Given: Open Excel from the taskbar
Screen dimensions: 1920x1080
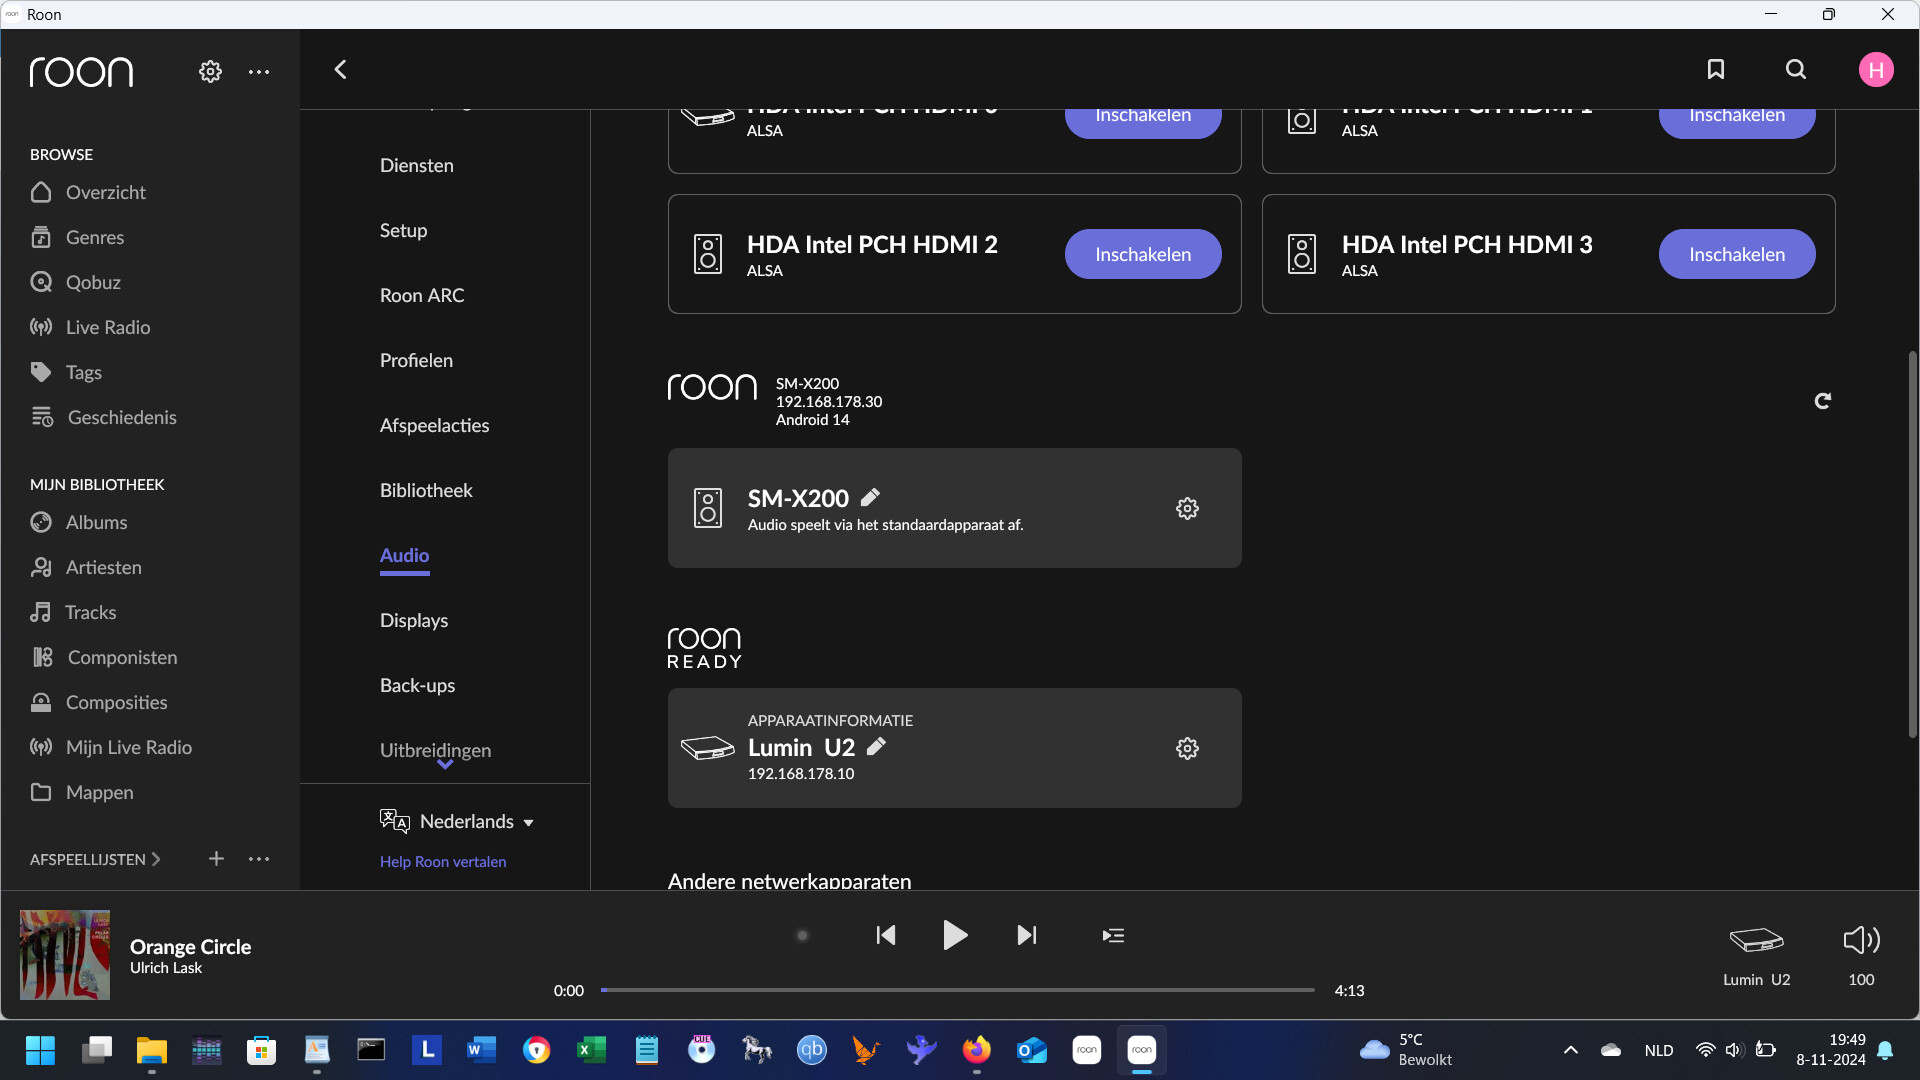Looking at the screenshot, I should [591, 1050].
